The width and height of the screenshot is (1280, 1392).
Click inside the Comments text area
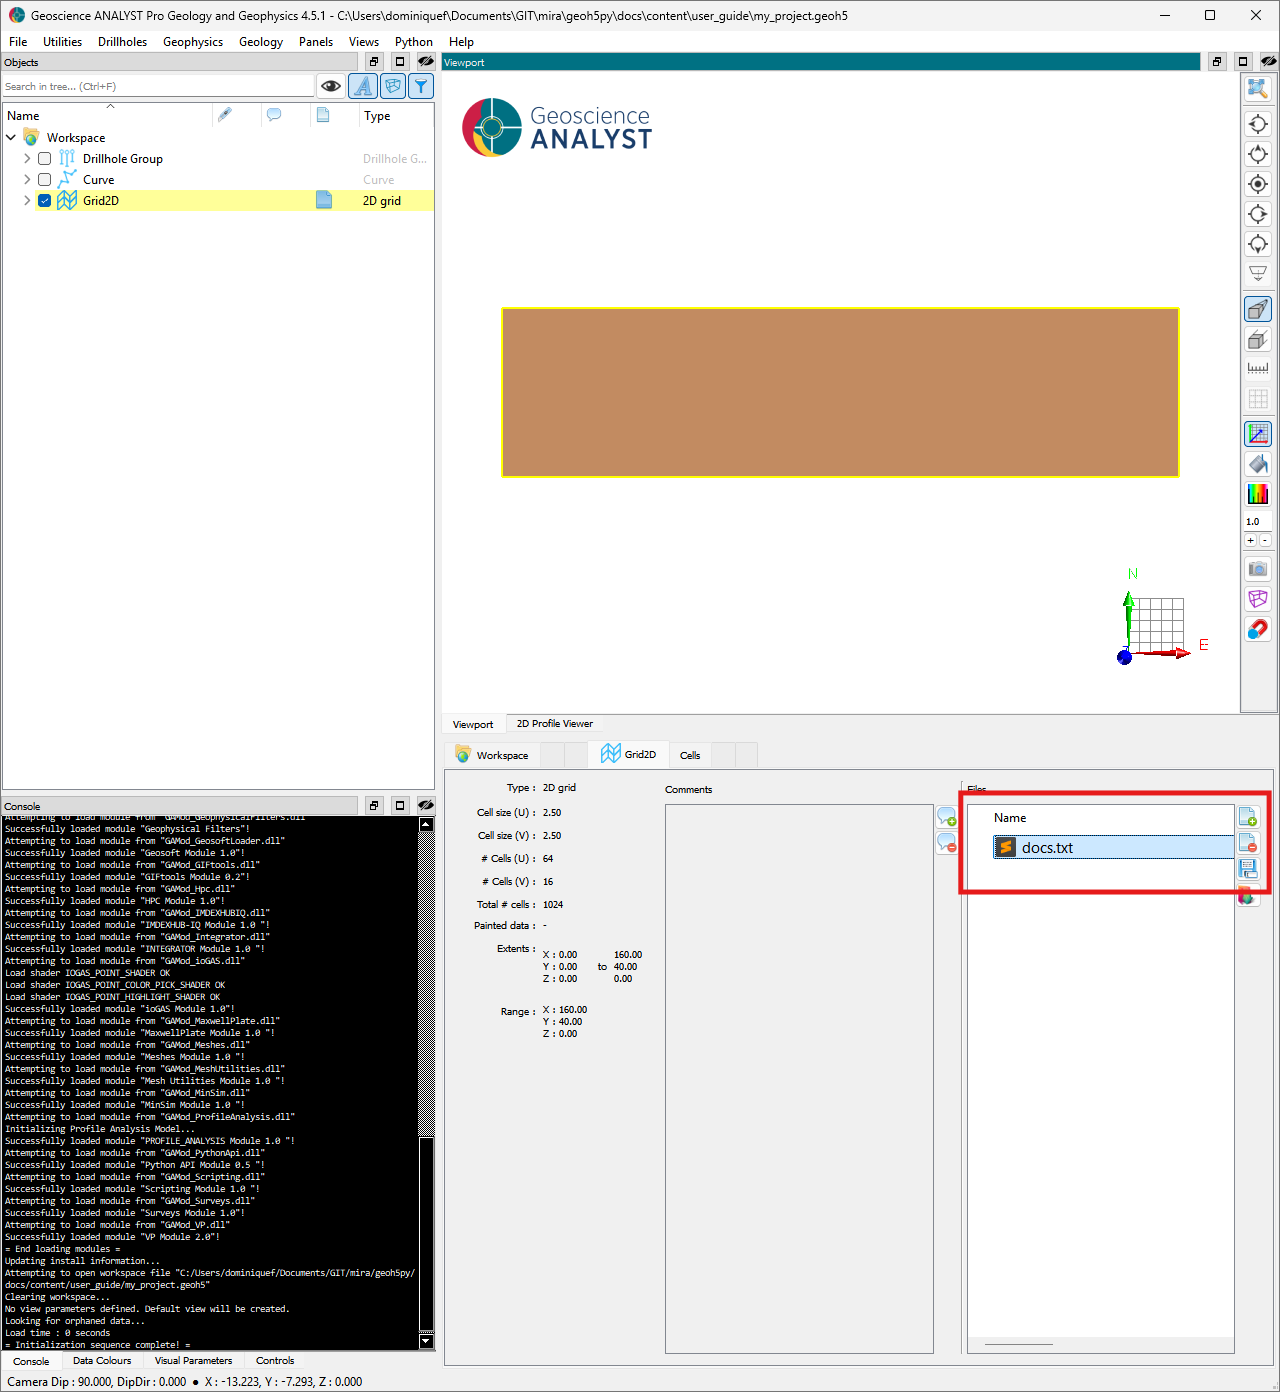(799, 1078)
